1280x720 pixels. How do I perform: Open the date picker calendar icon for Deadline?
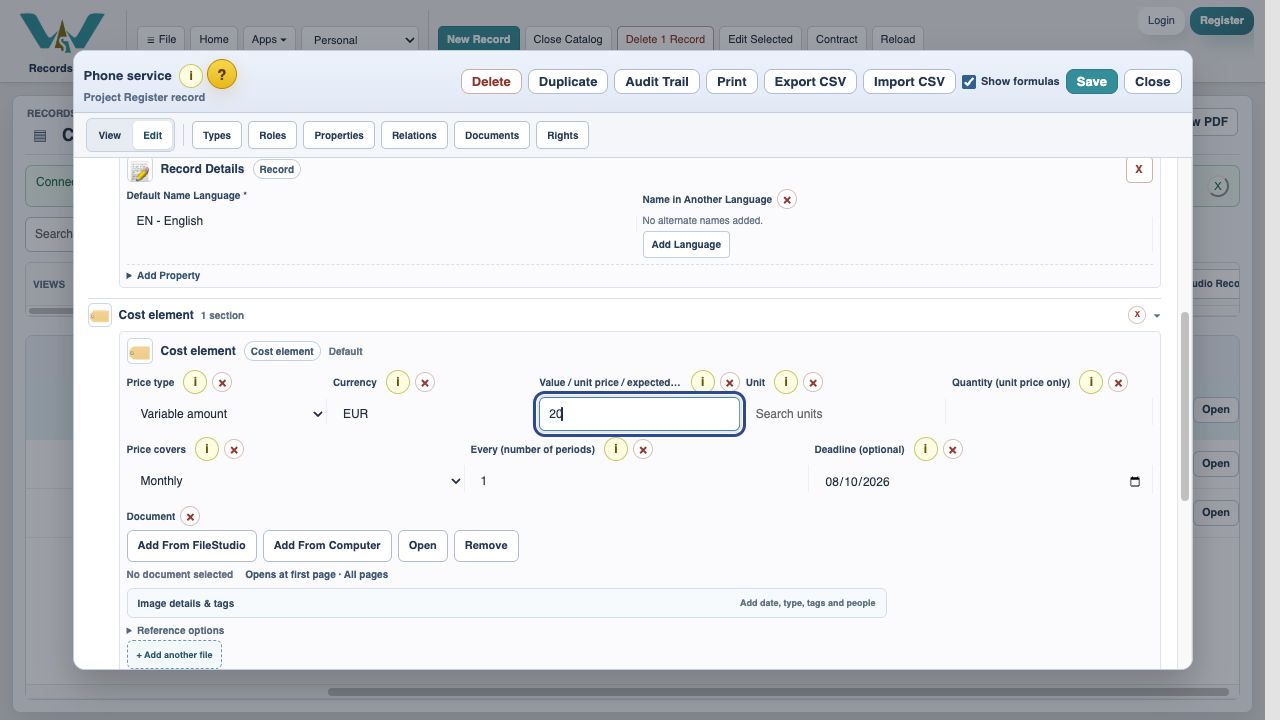pos(1135,482)
